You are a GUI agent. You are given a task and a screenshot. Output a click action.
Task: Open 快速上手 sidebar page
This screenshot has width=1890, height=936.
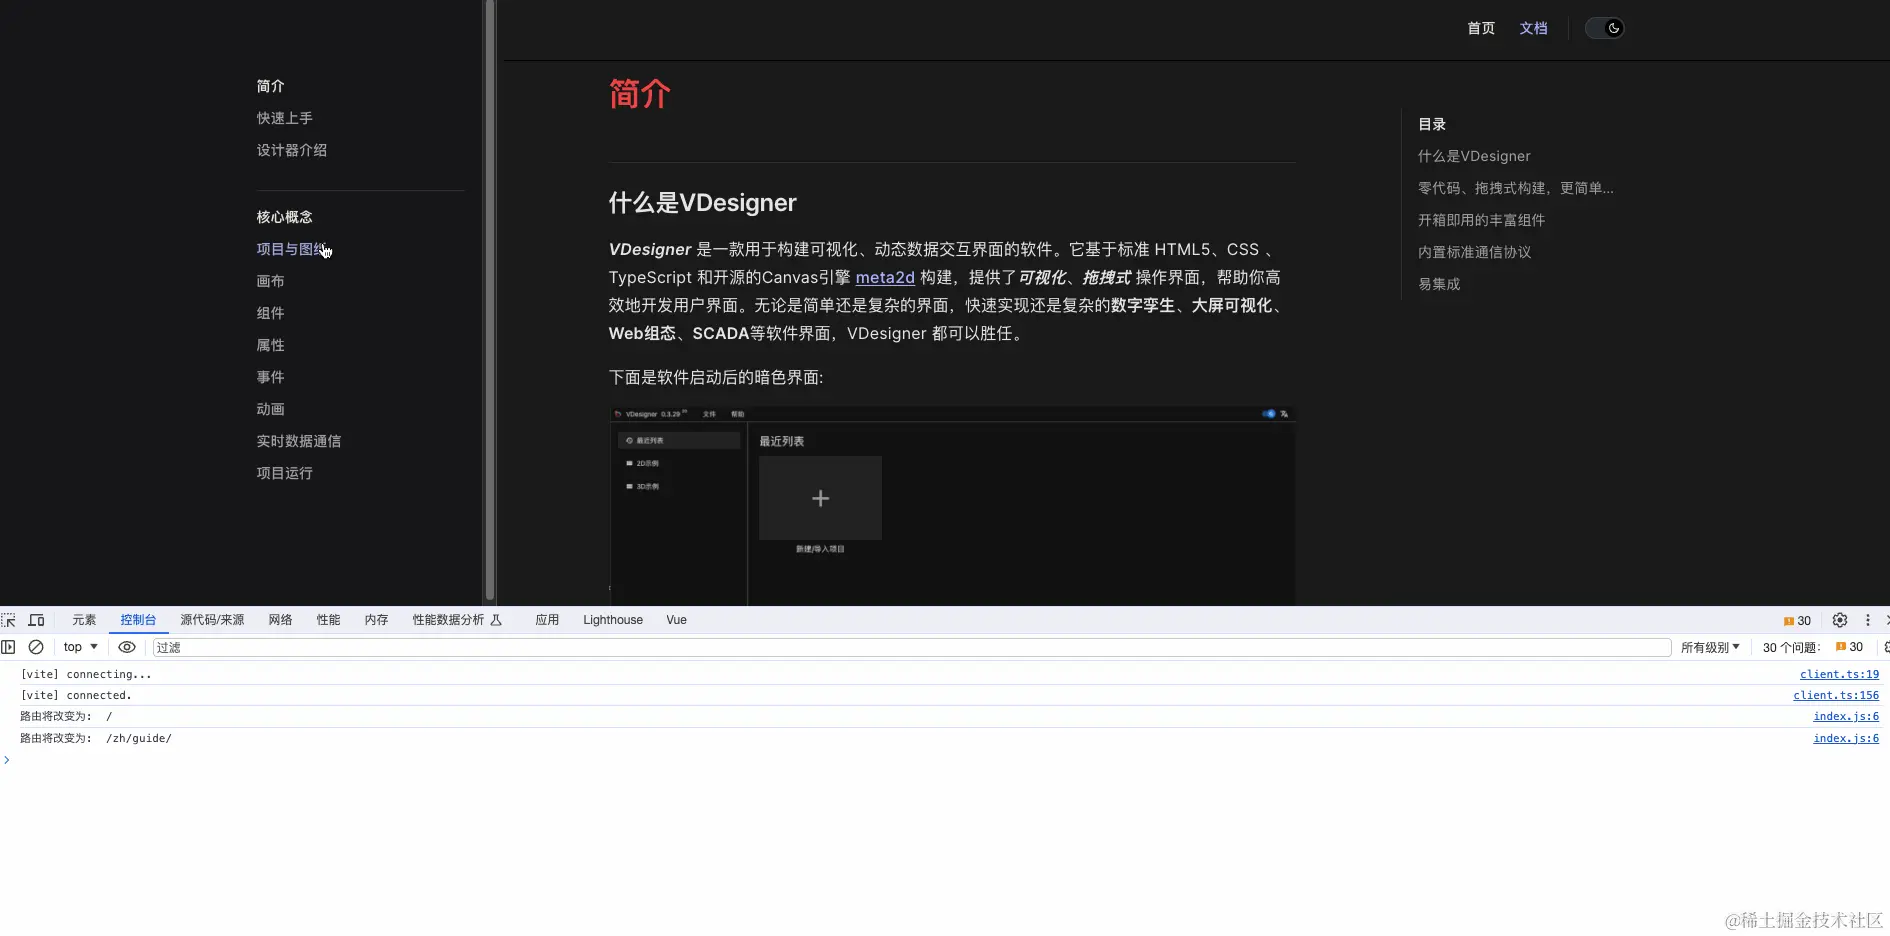(284, 118)
